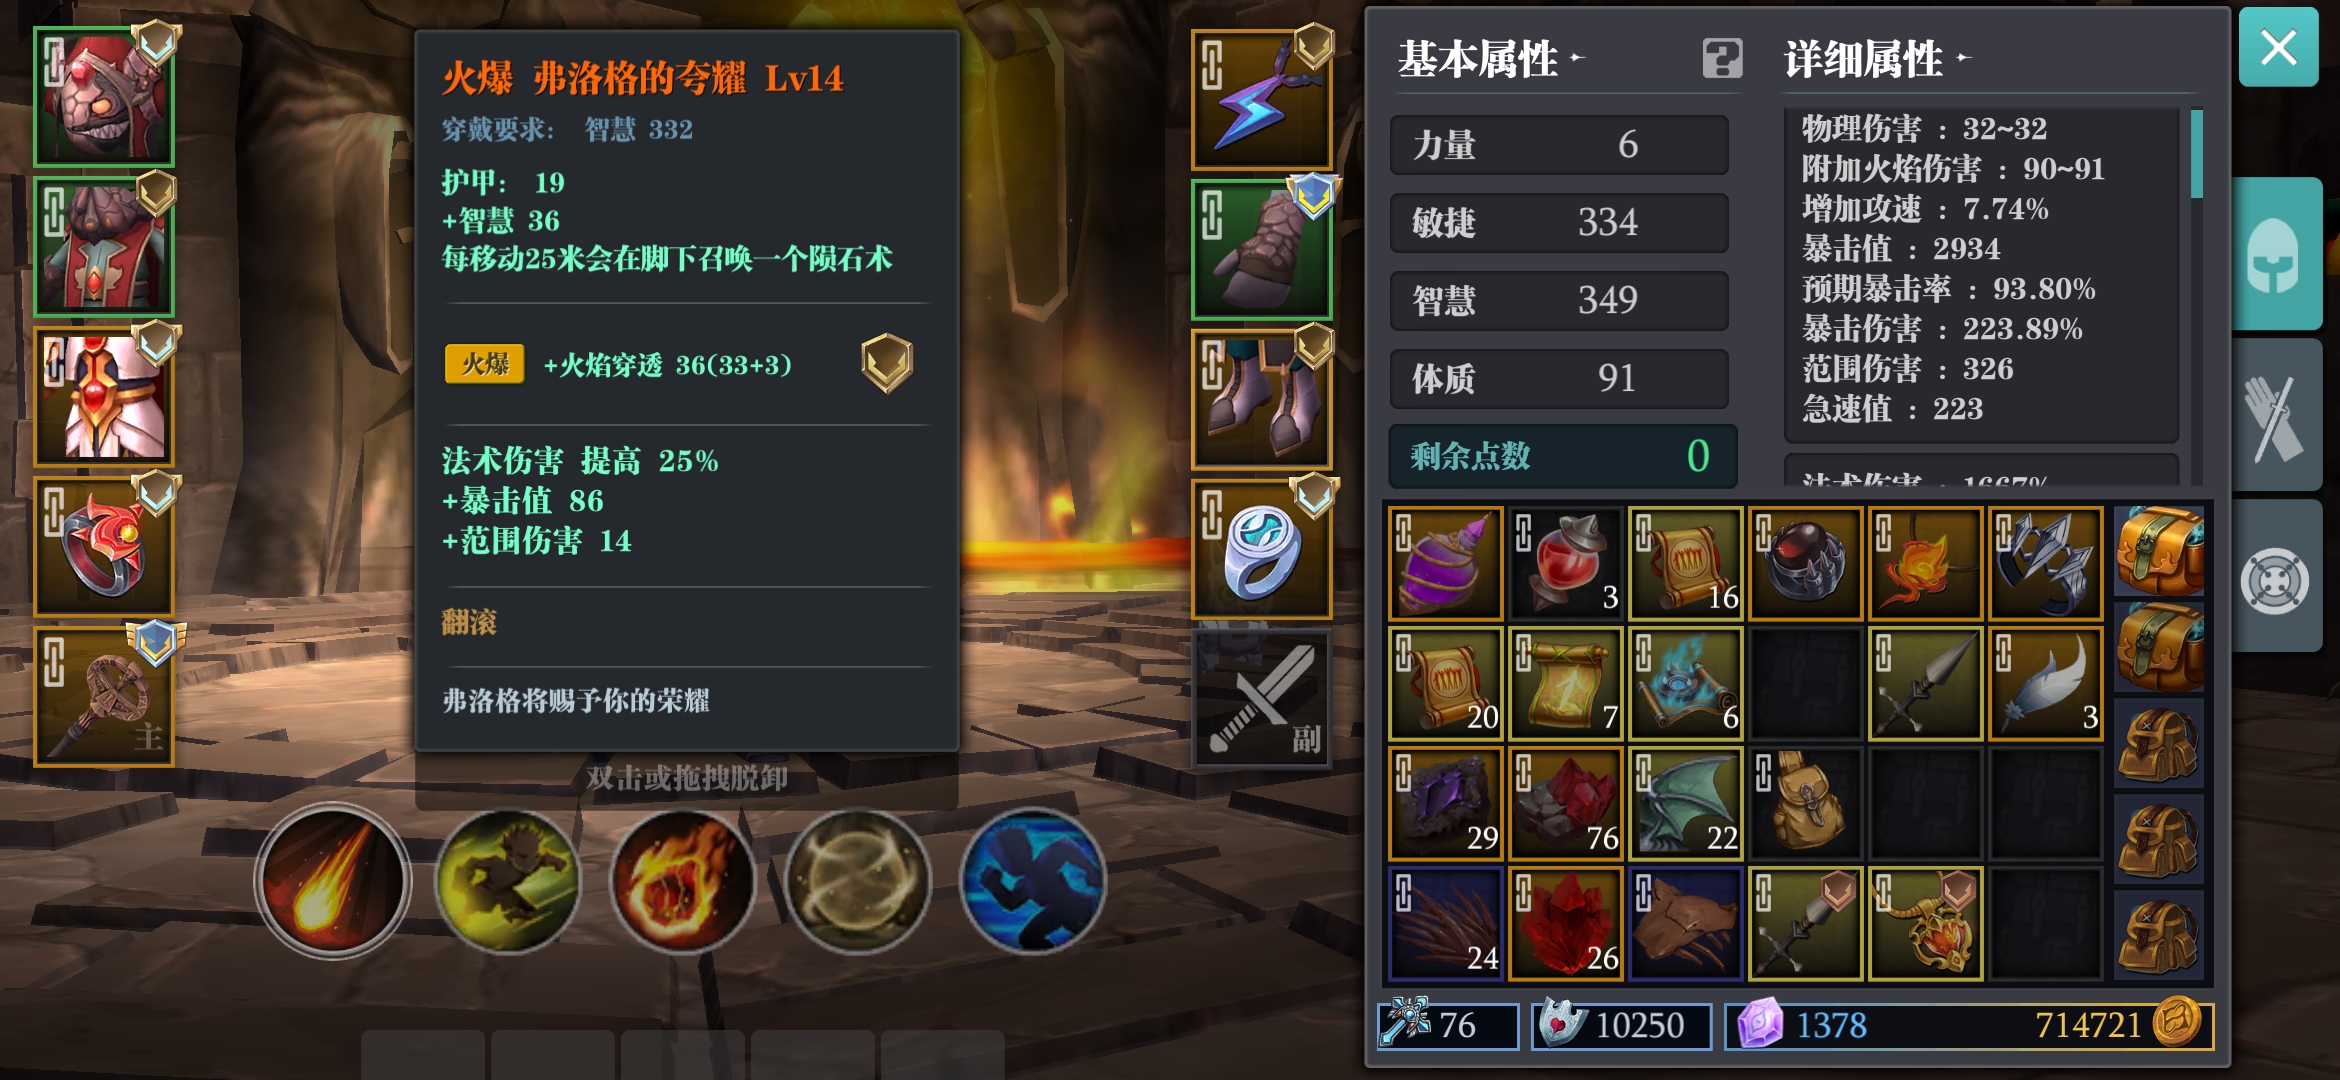Open the gloves and sword side tab

tap(2275, 415)
